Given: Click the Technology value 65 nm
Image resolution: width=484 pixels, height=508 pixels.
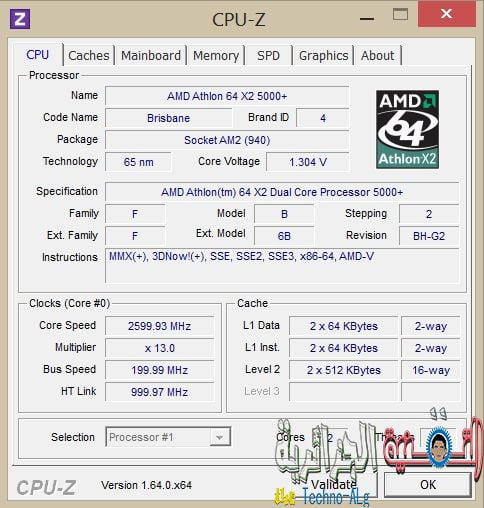Looking at the screenshot, I should click(x=138, y=162).
